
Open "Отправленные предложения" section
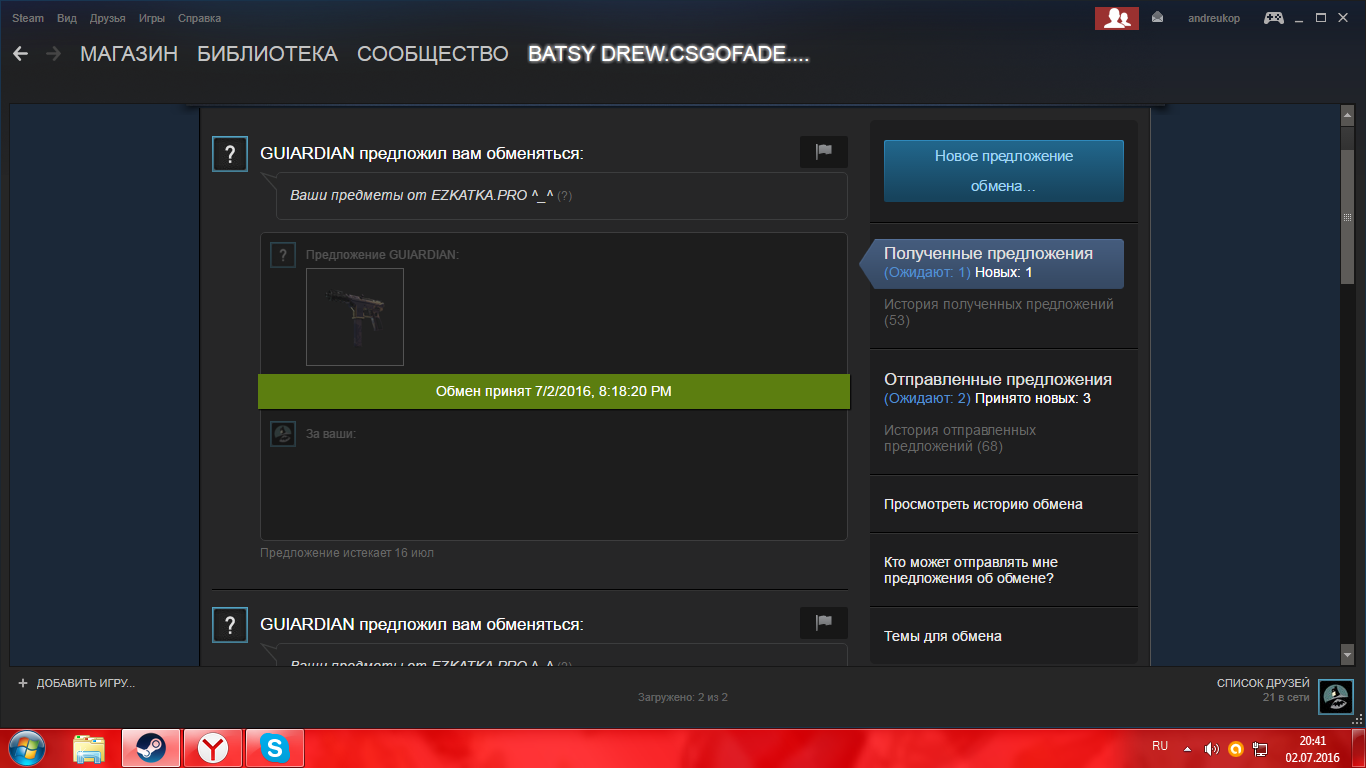(998, 379)
